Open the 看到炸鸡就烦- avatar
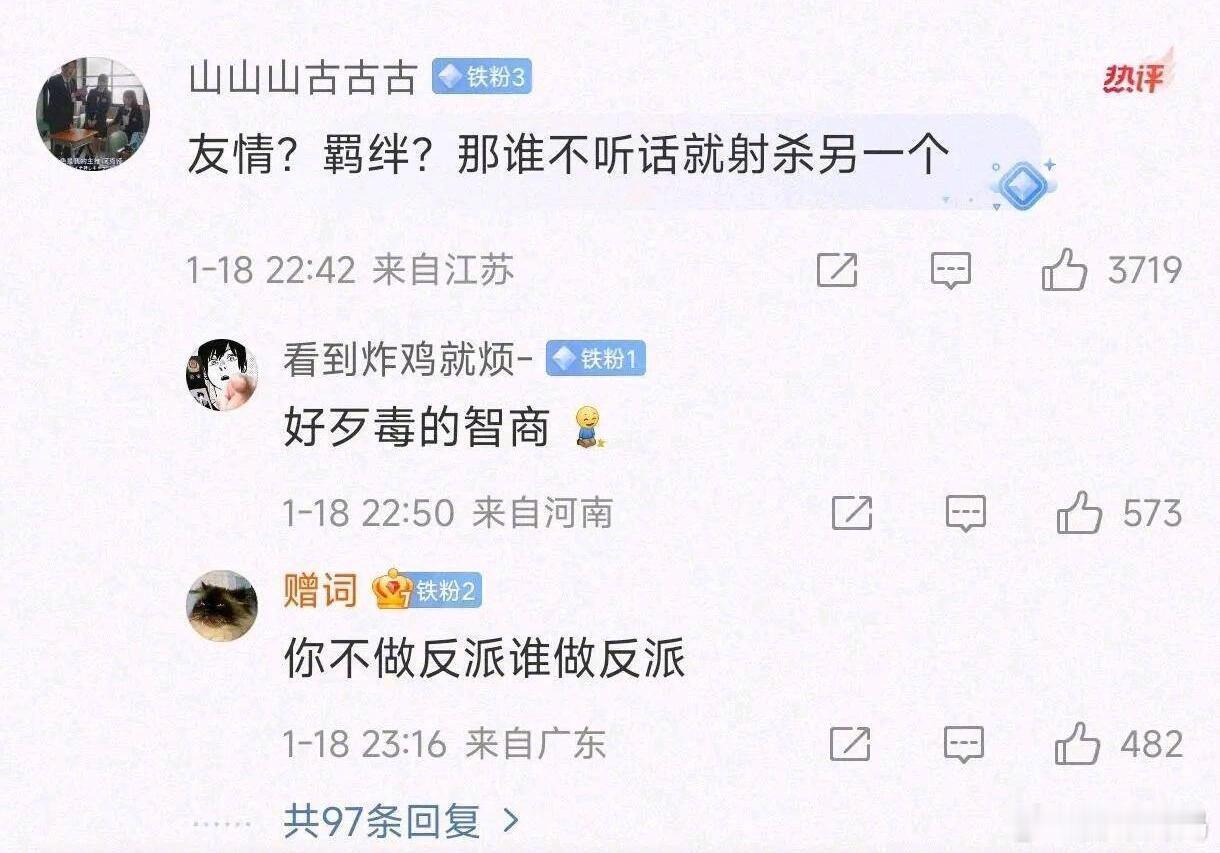The image size is (1220, 853). (222, 374)
